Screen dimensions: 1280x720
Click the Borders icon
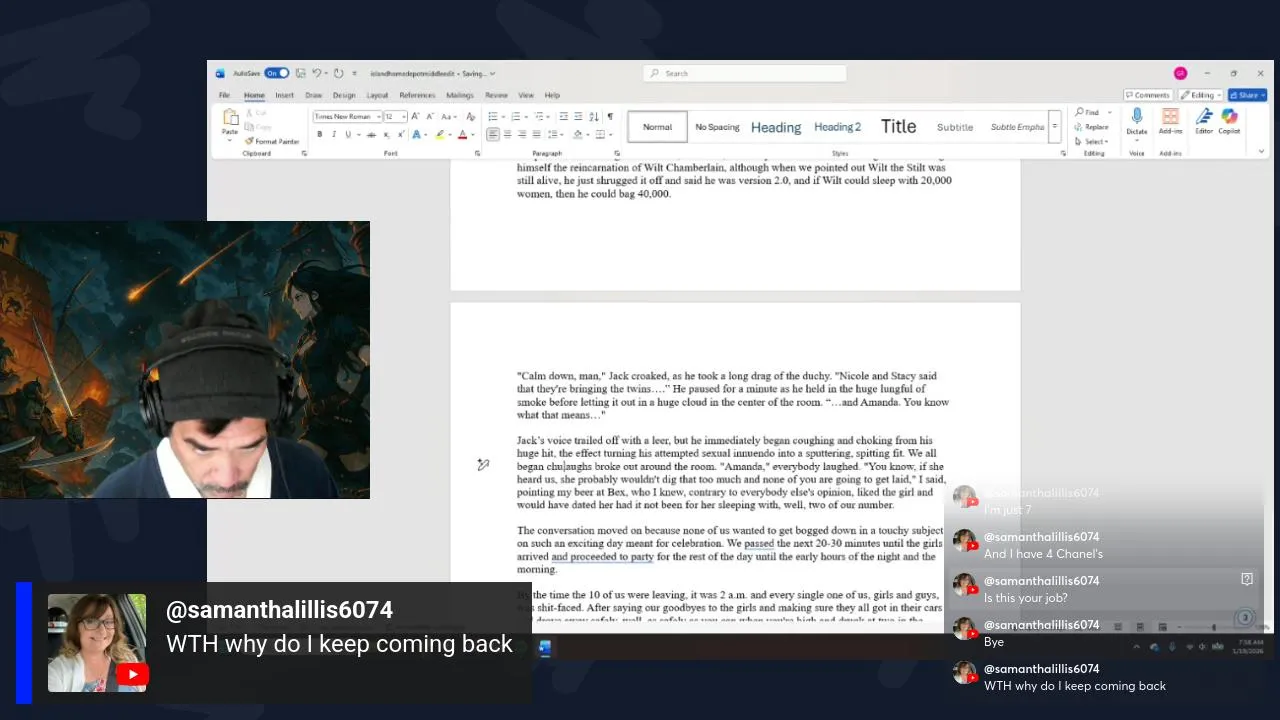pyautogui.click(x=600, y=135)
